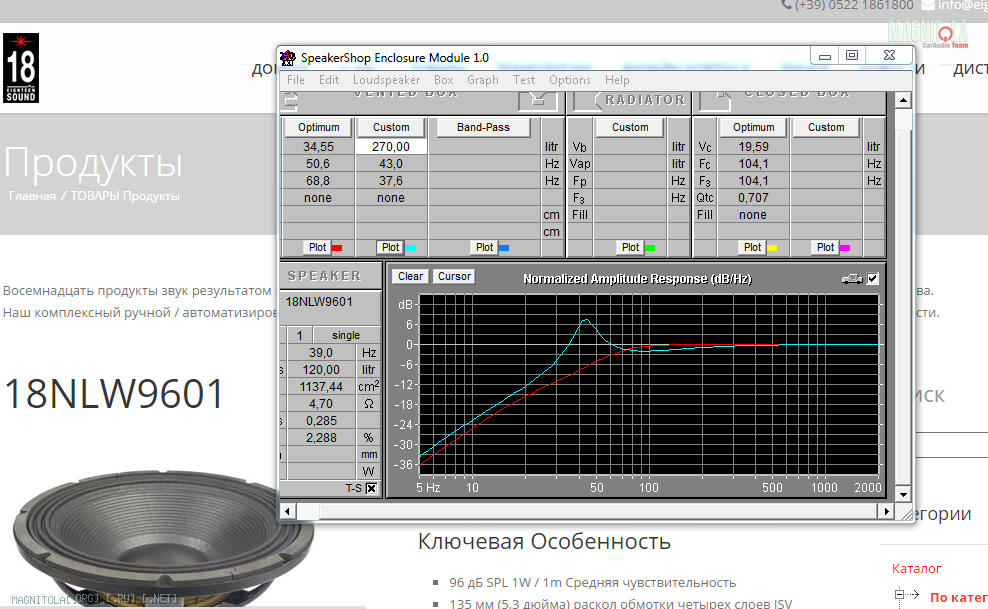Click the speaker value 0,285
988x609 pixels.
pos(321,421)
